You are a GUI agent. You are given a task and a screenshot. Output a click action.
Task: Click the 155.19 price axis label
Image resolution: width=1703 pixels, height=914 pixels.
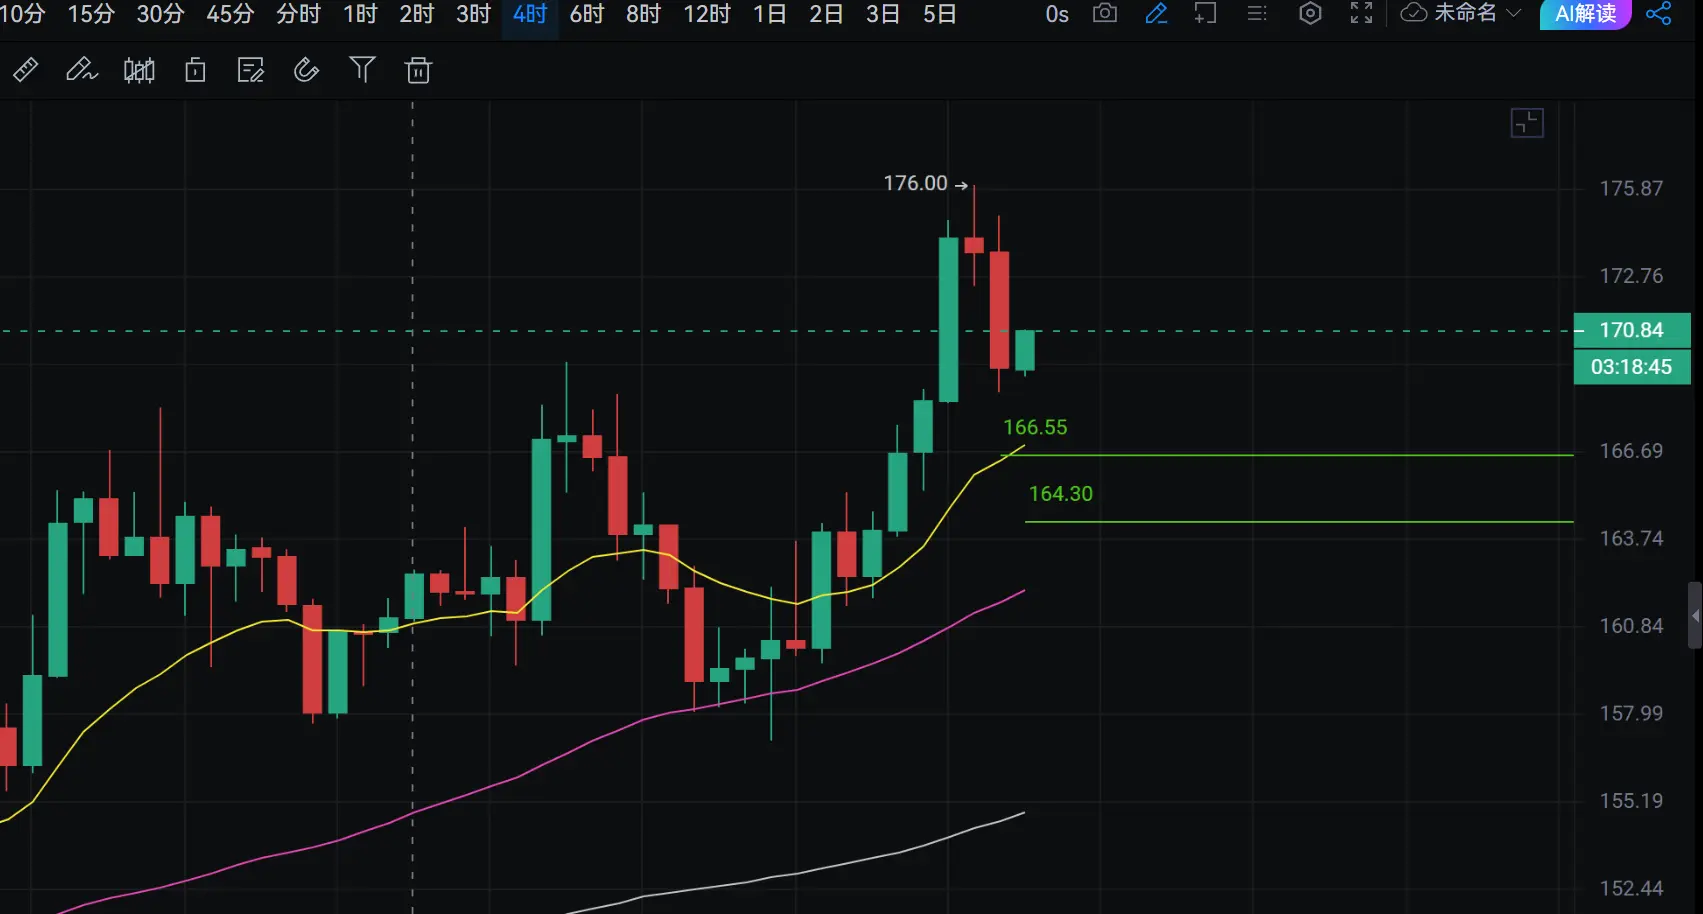(x=1631, y=801)
